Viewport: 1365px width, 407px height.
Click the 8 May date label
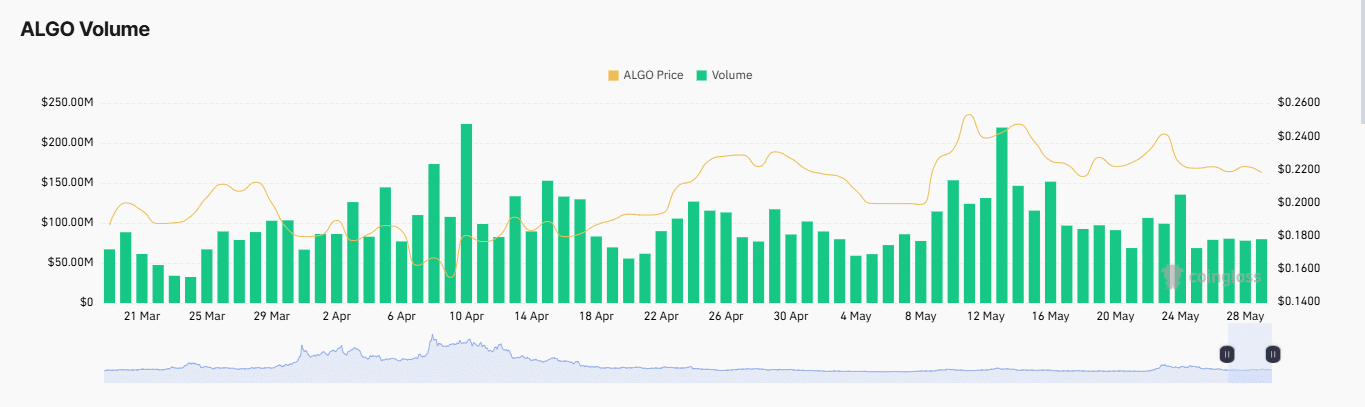920,316
